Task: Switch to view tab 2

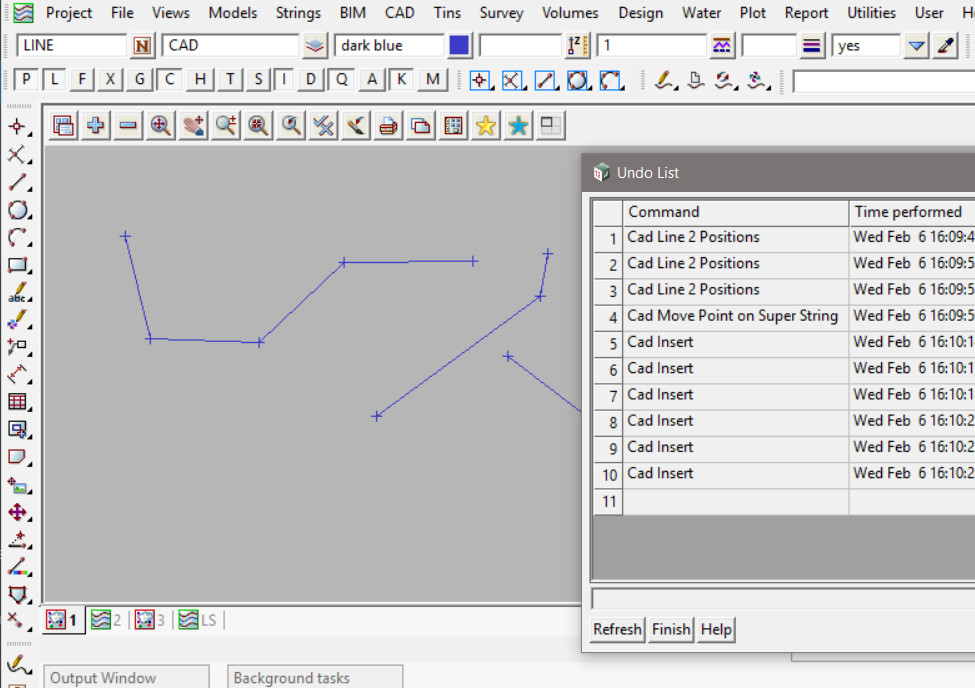Action: click(106, 620)
